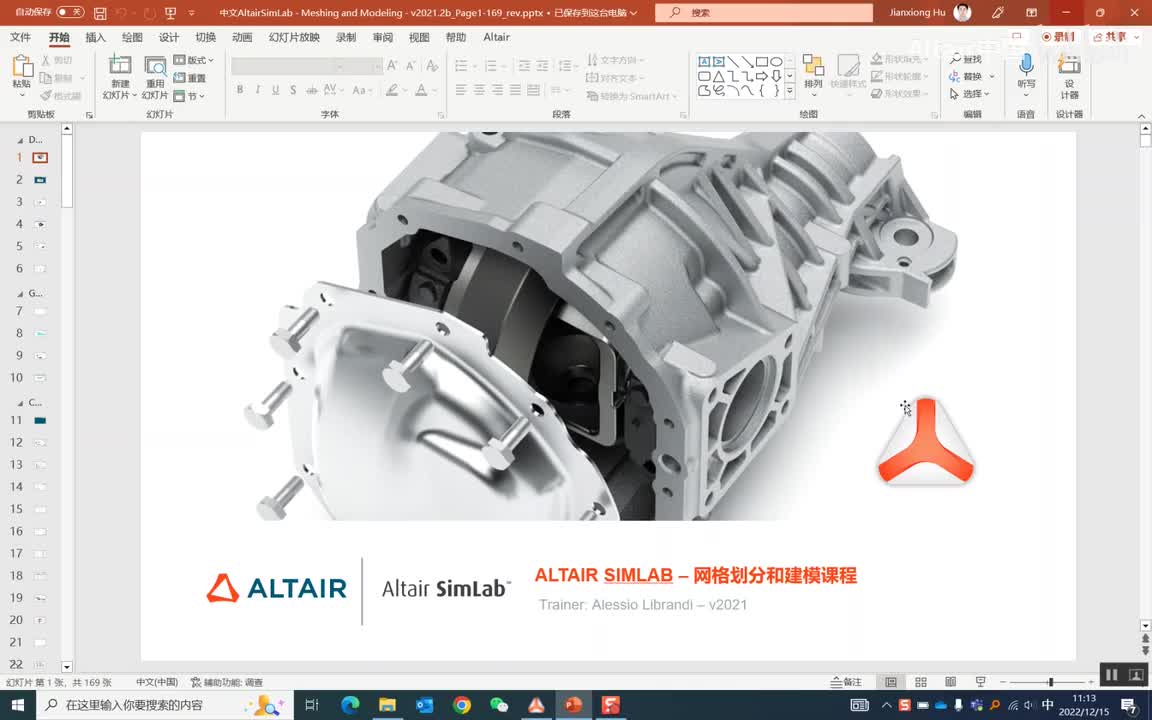Switch to the 插入 (Insert) tab
Image resolution: width=1152 pixels, height=720 pixels.
pos(96,37)
